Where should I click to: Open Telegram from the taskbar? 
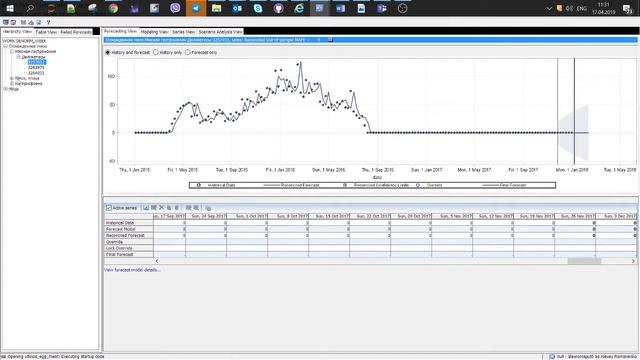[x=196, y=8]
